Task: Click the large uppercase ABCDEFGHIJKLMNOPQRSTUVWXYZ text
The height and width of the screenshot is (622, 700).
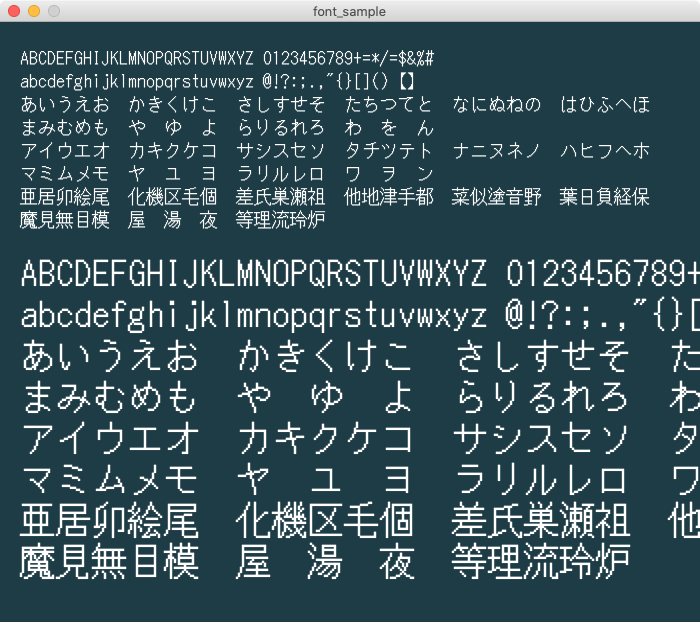Action: (x=253, y=274)
